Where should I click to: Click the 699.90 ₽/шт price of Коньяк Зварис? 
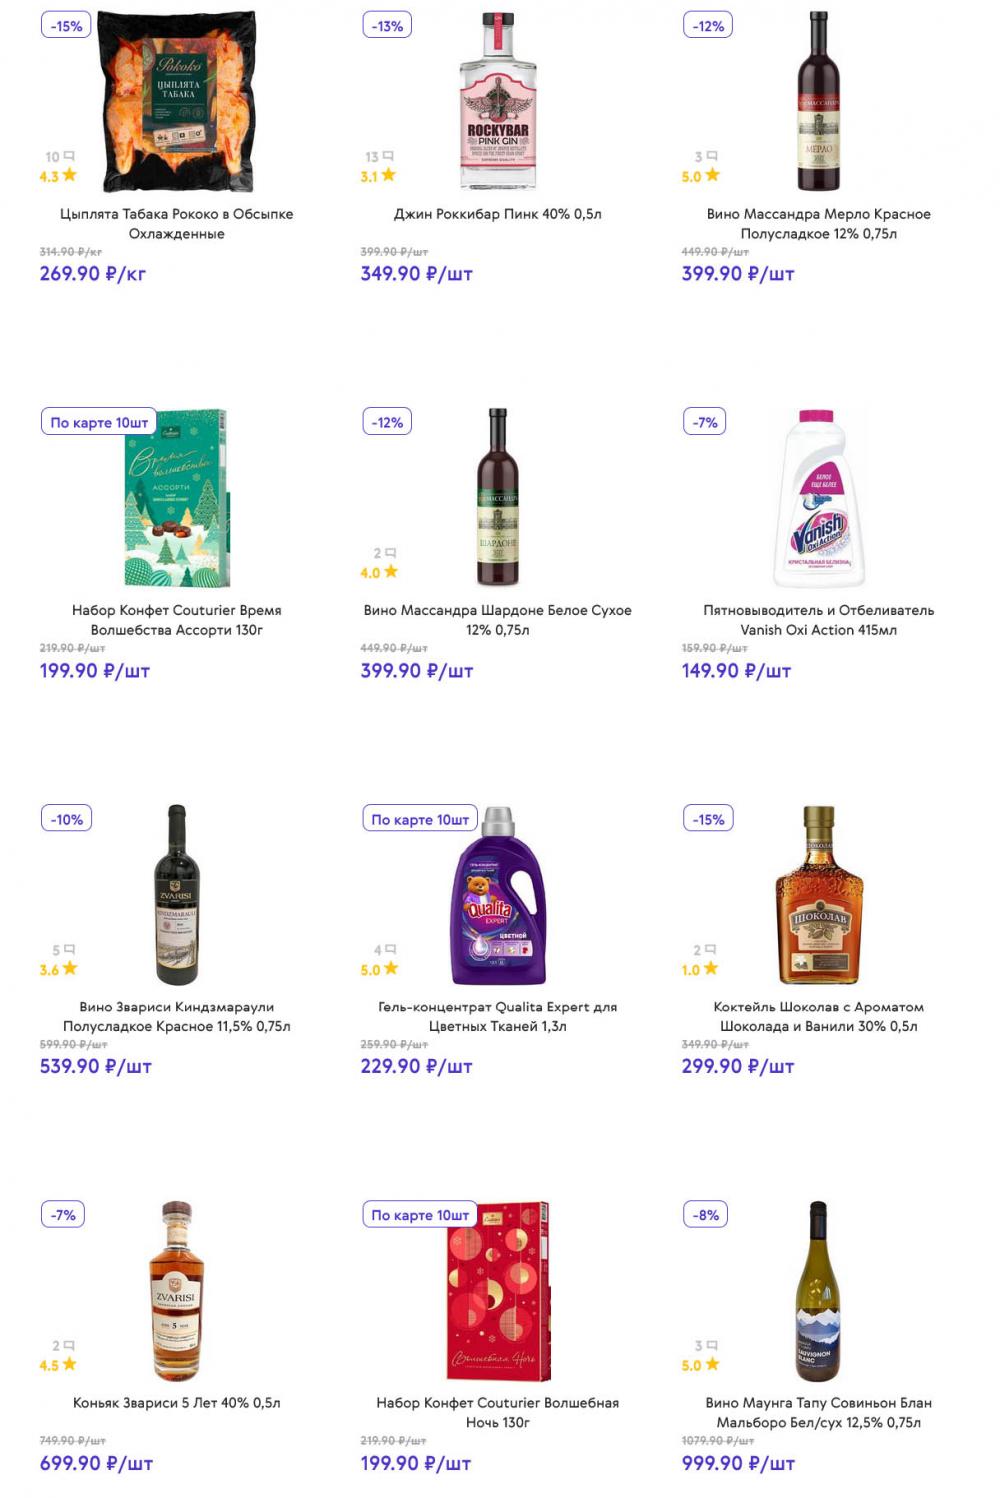click(x=96, y=1464)
